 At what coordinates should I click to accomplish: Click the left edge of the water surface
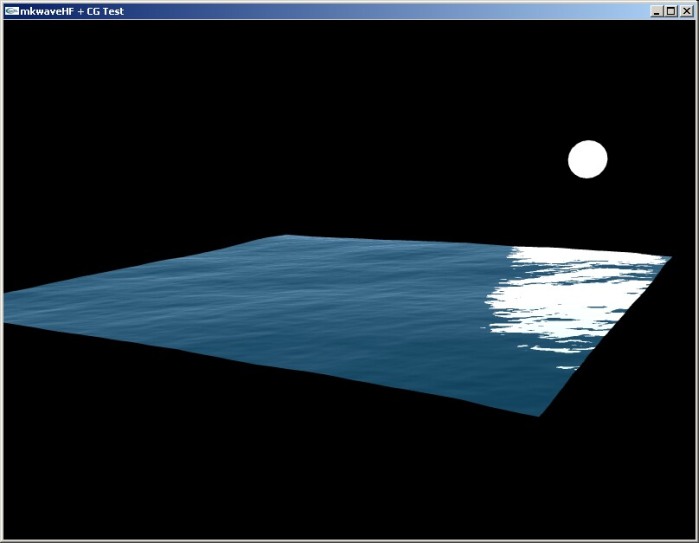(10, 307)
